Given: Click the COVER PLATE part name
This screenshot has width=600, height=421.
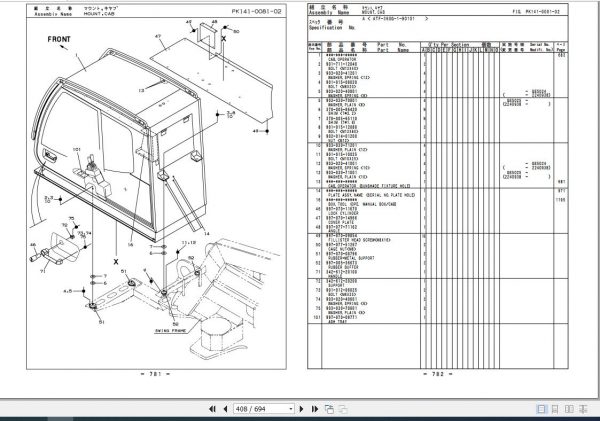Looking at the screenshot, I should 341,222.
